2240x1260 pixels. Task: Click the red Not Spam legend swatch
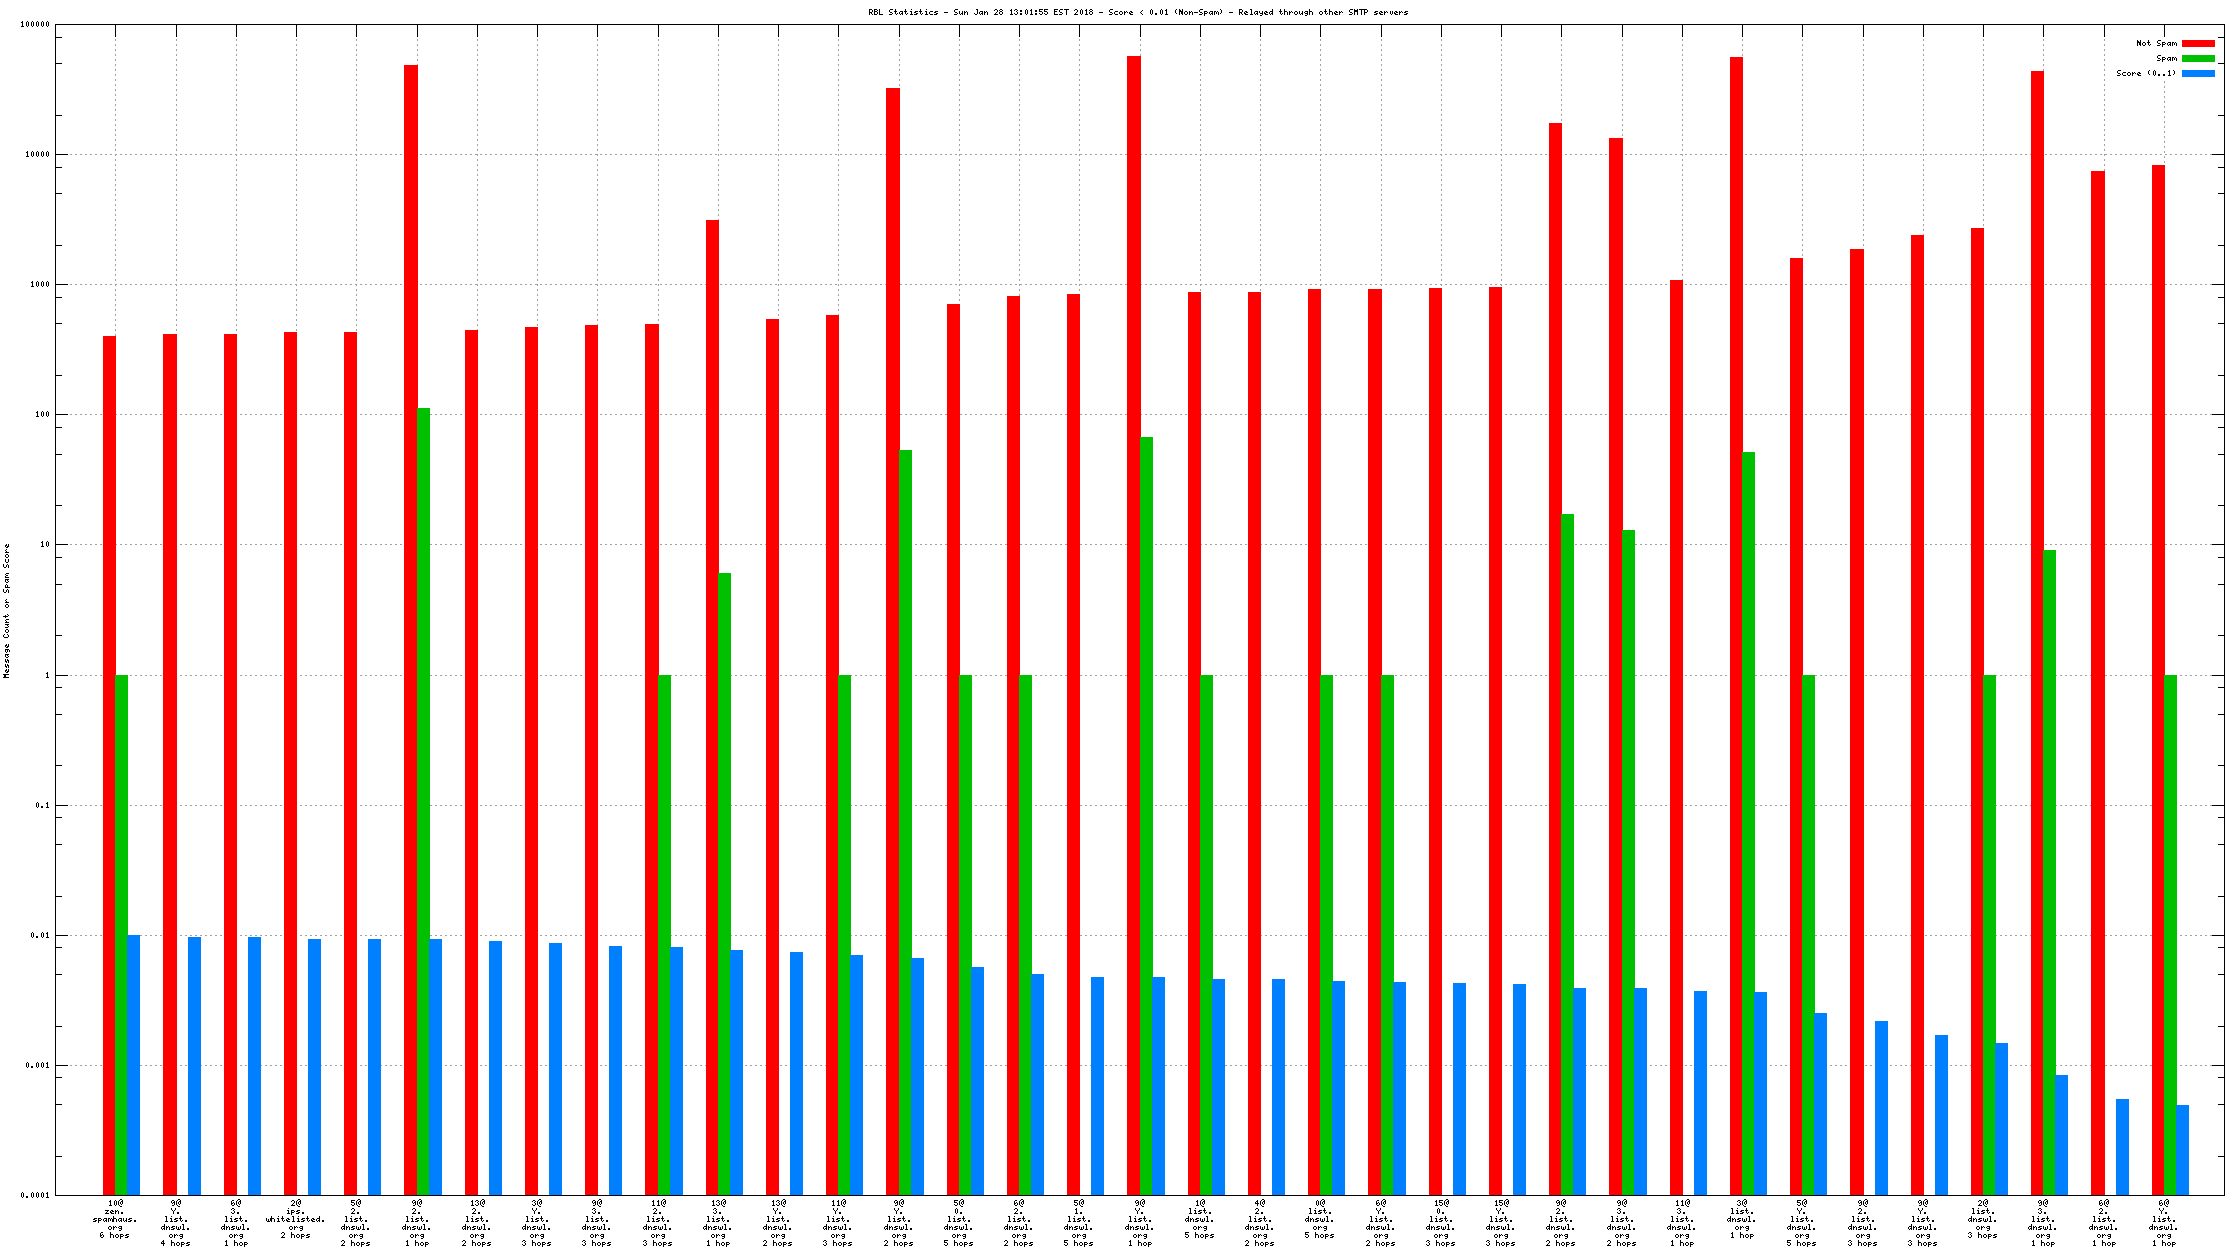click(x=2198, y=43)
